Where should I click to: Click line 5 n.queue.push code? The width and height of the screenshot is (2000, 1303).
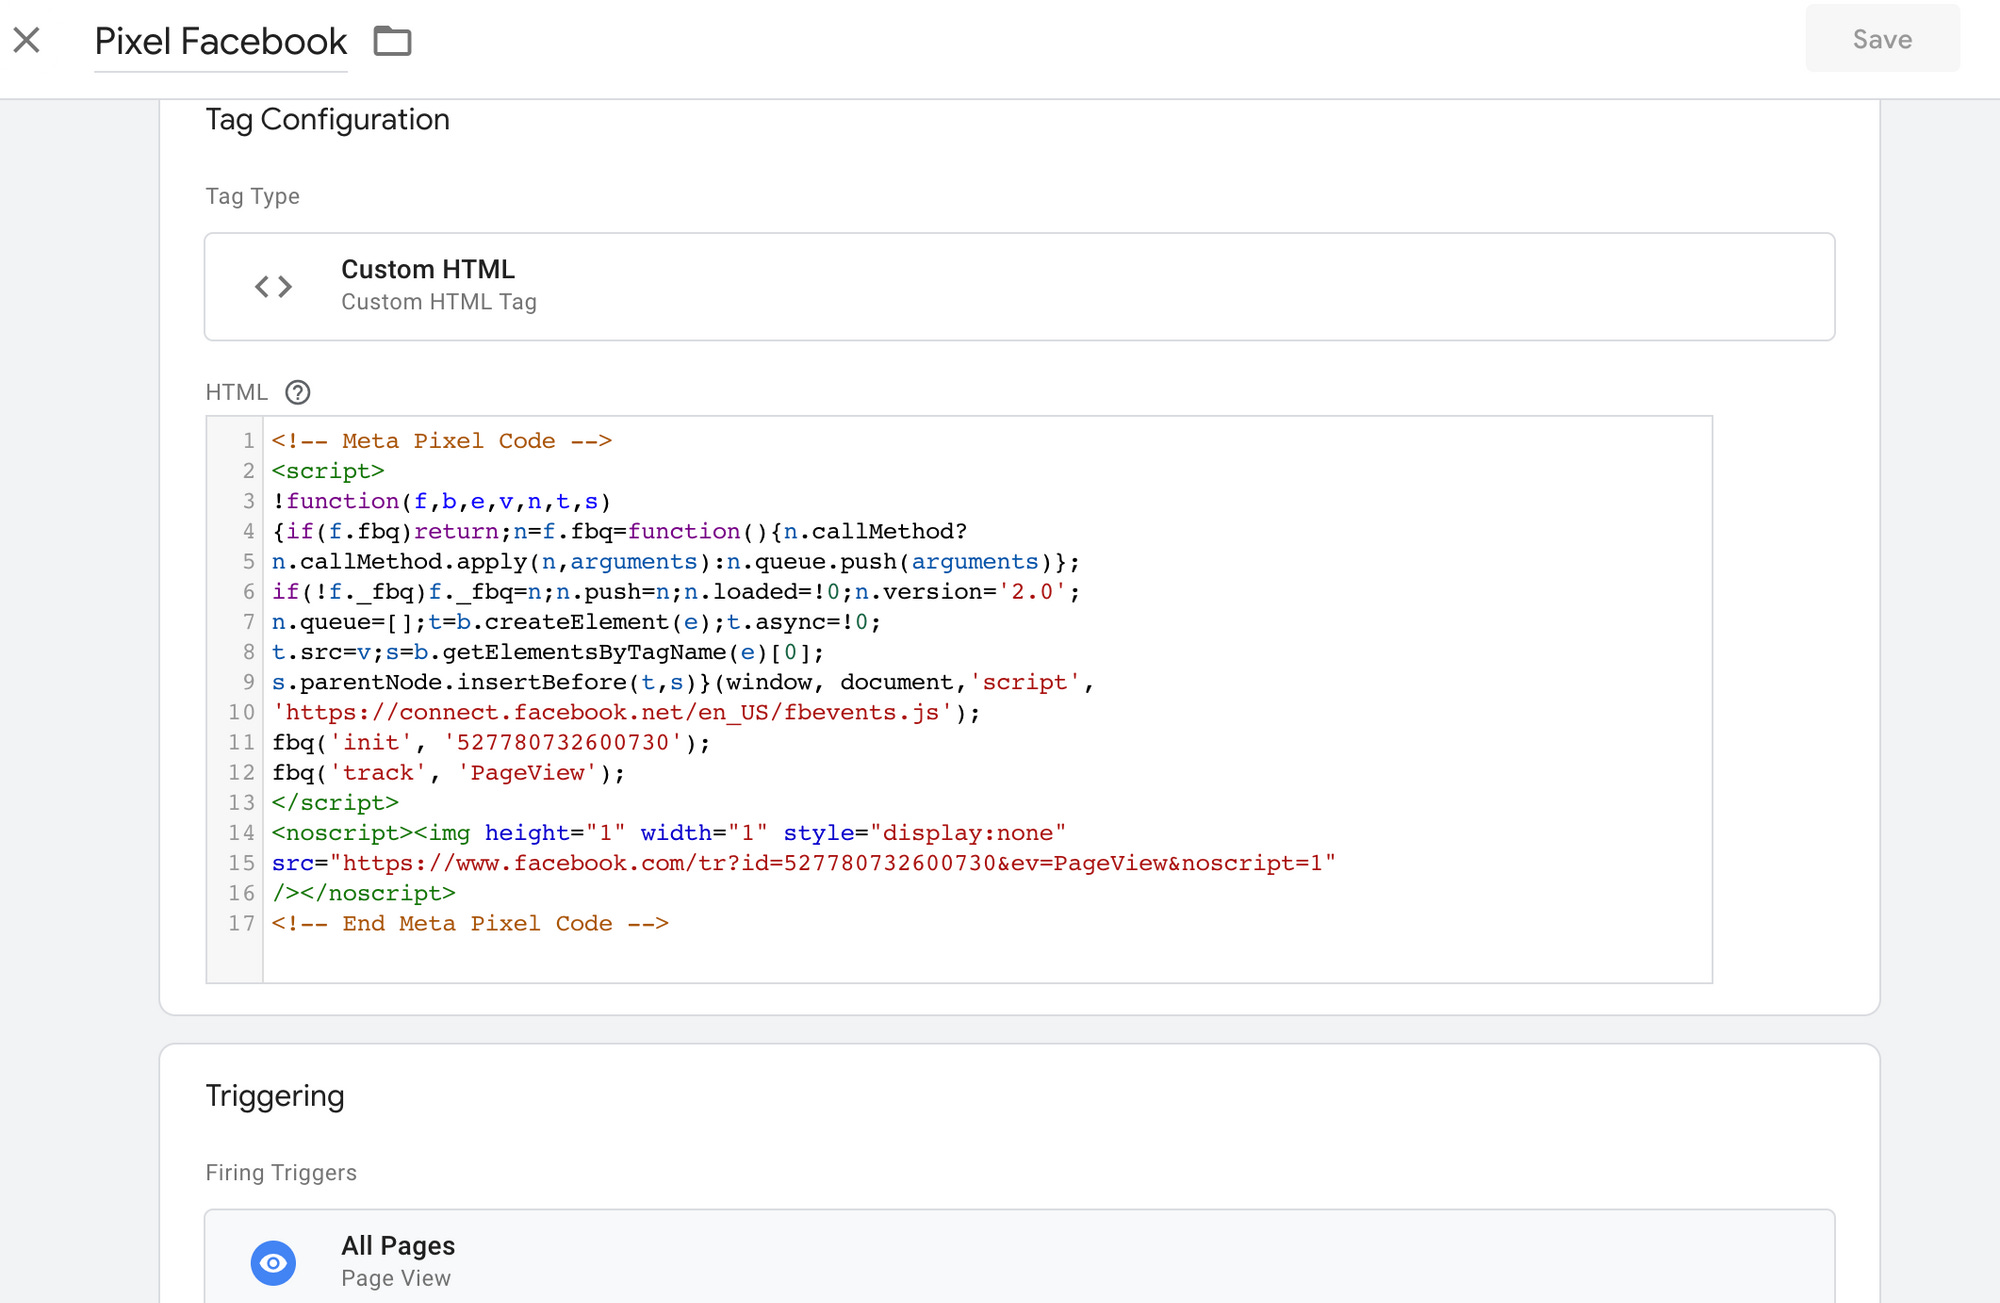tap(675, 562)
